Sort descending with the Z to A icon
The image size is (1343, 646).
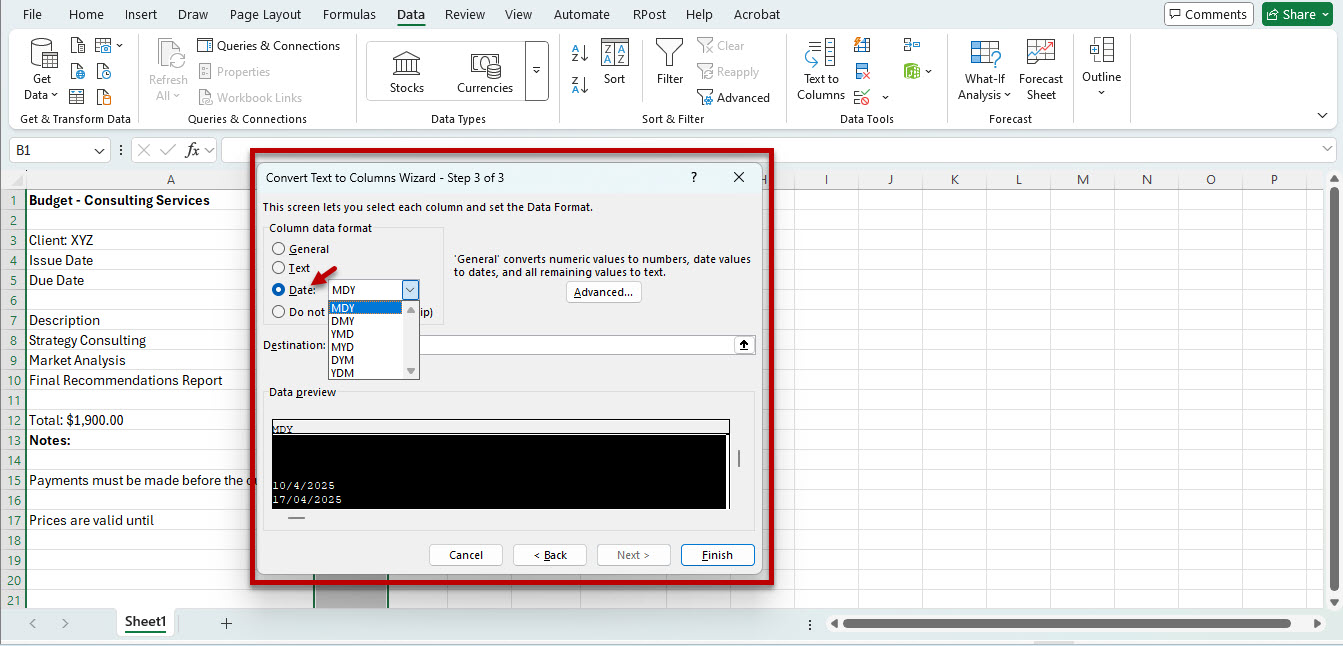(580, 84)
